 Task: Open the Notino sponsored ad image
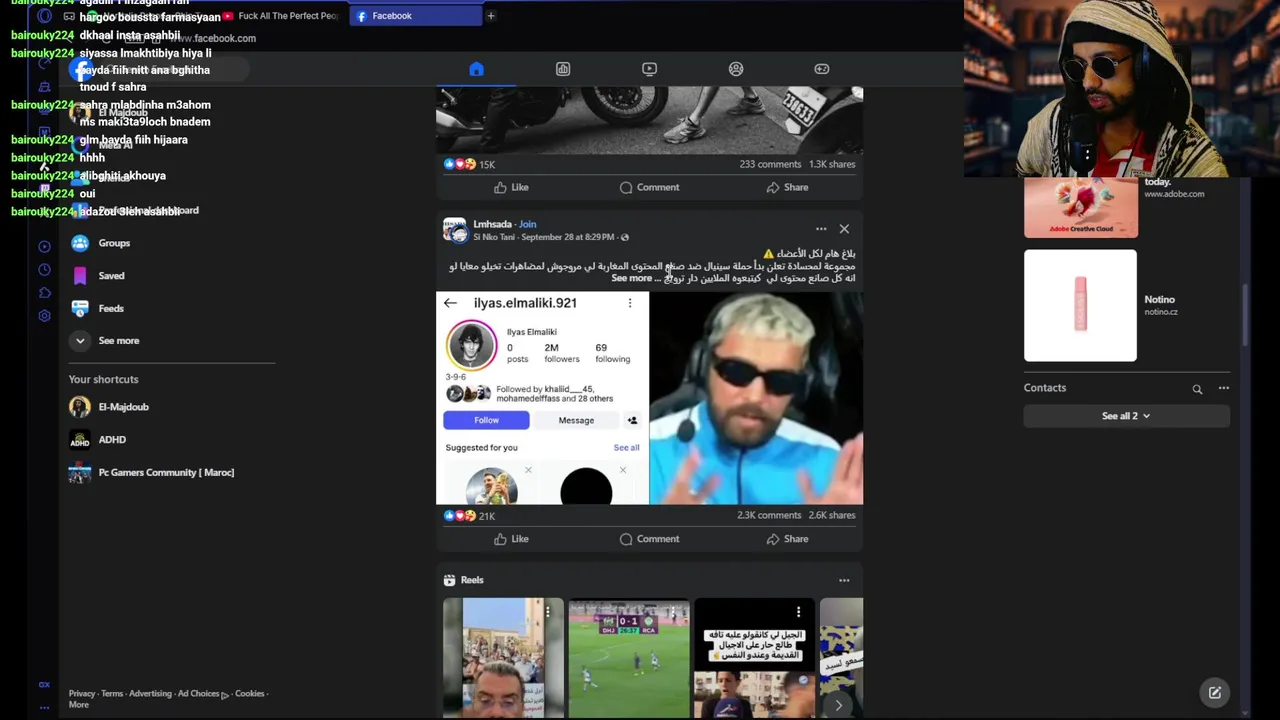pos(1080,305)
